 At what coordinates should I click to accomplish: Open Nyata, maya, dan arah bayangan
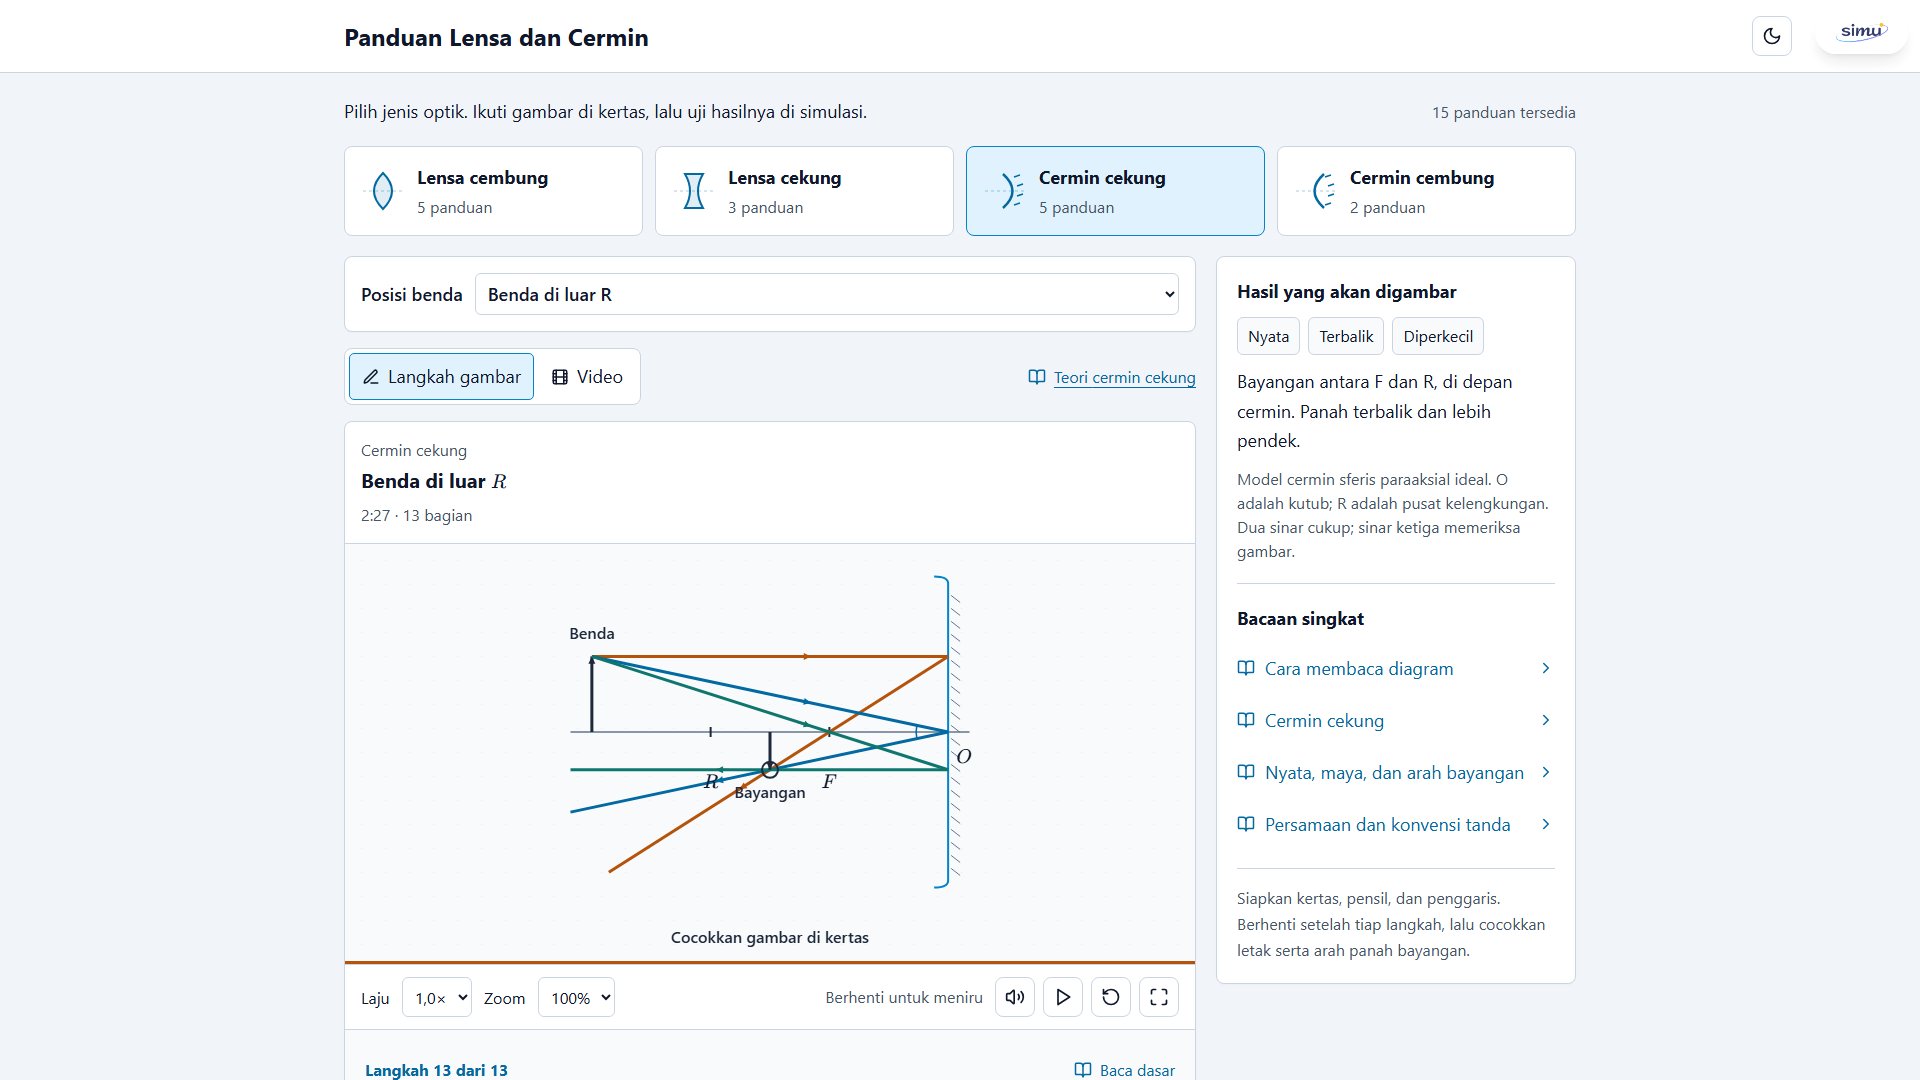1395,772
